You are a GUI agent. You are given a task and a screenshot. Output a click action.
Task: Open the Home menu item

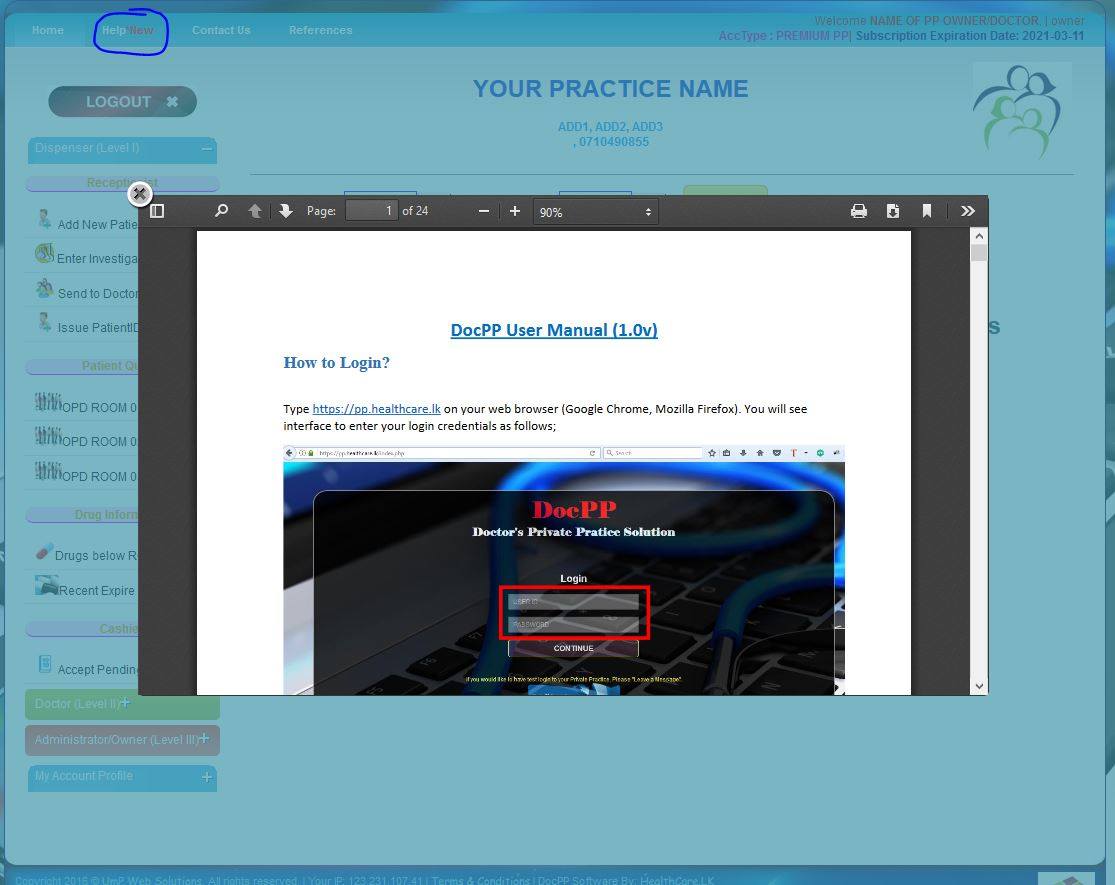point(48,31)
